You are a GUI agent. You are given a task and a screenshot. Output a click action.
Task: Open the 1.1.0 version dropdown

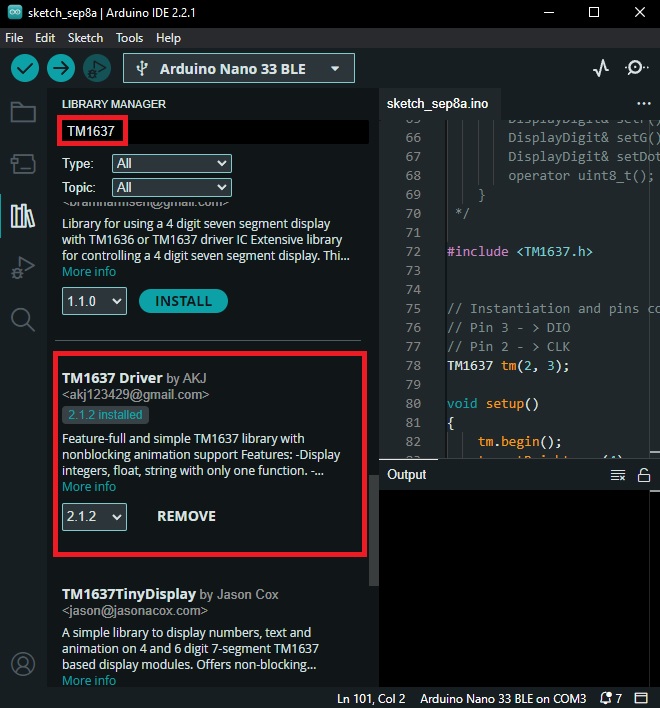pyautogui.click(x=94, y=301)
